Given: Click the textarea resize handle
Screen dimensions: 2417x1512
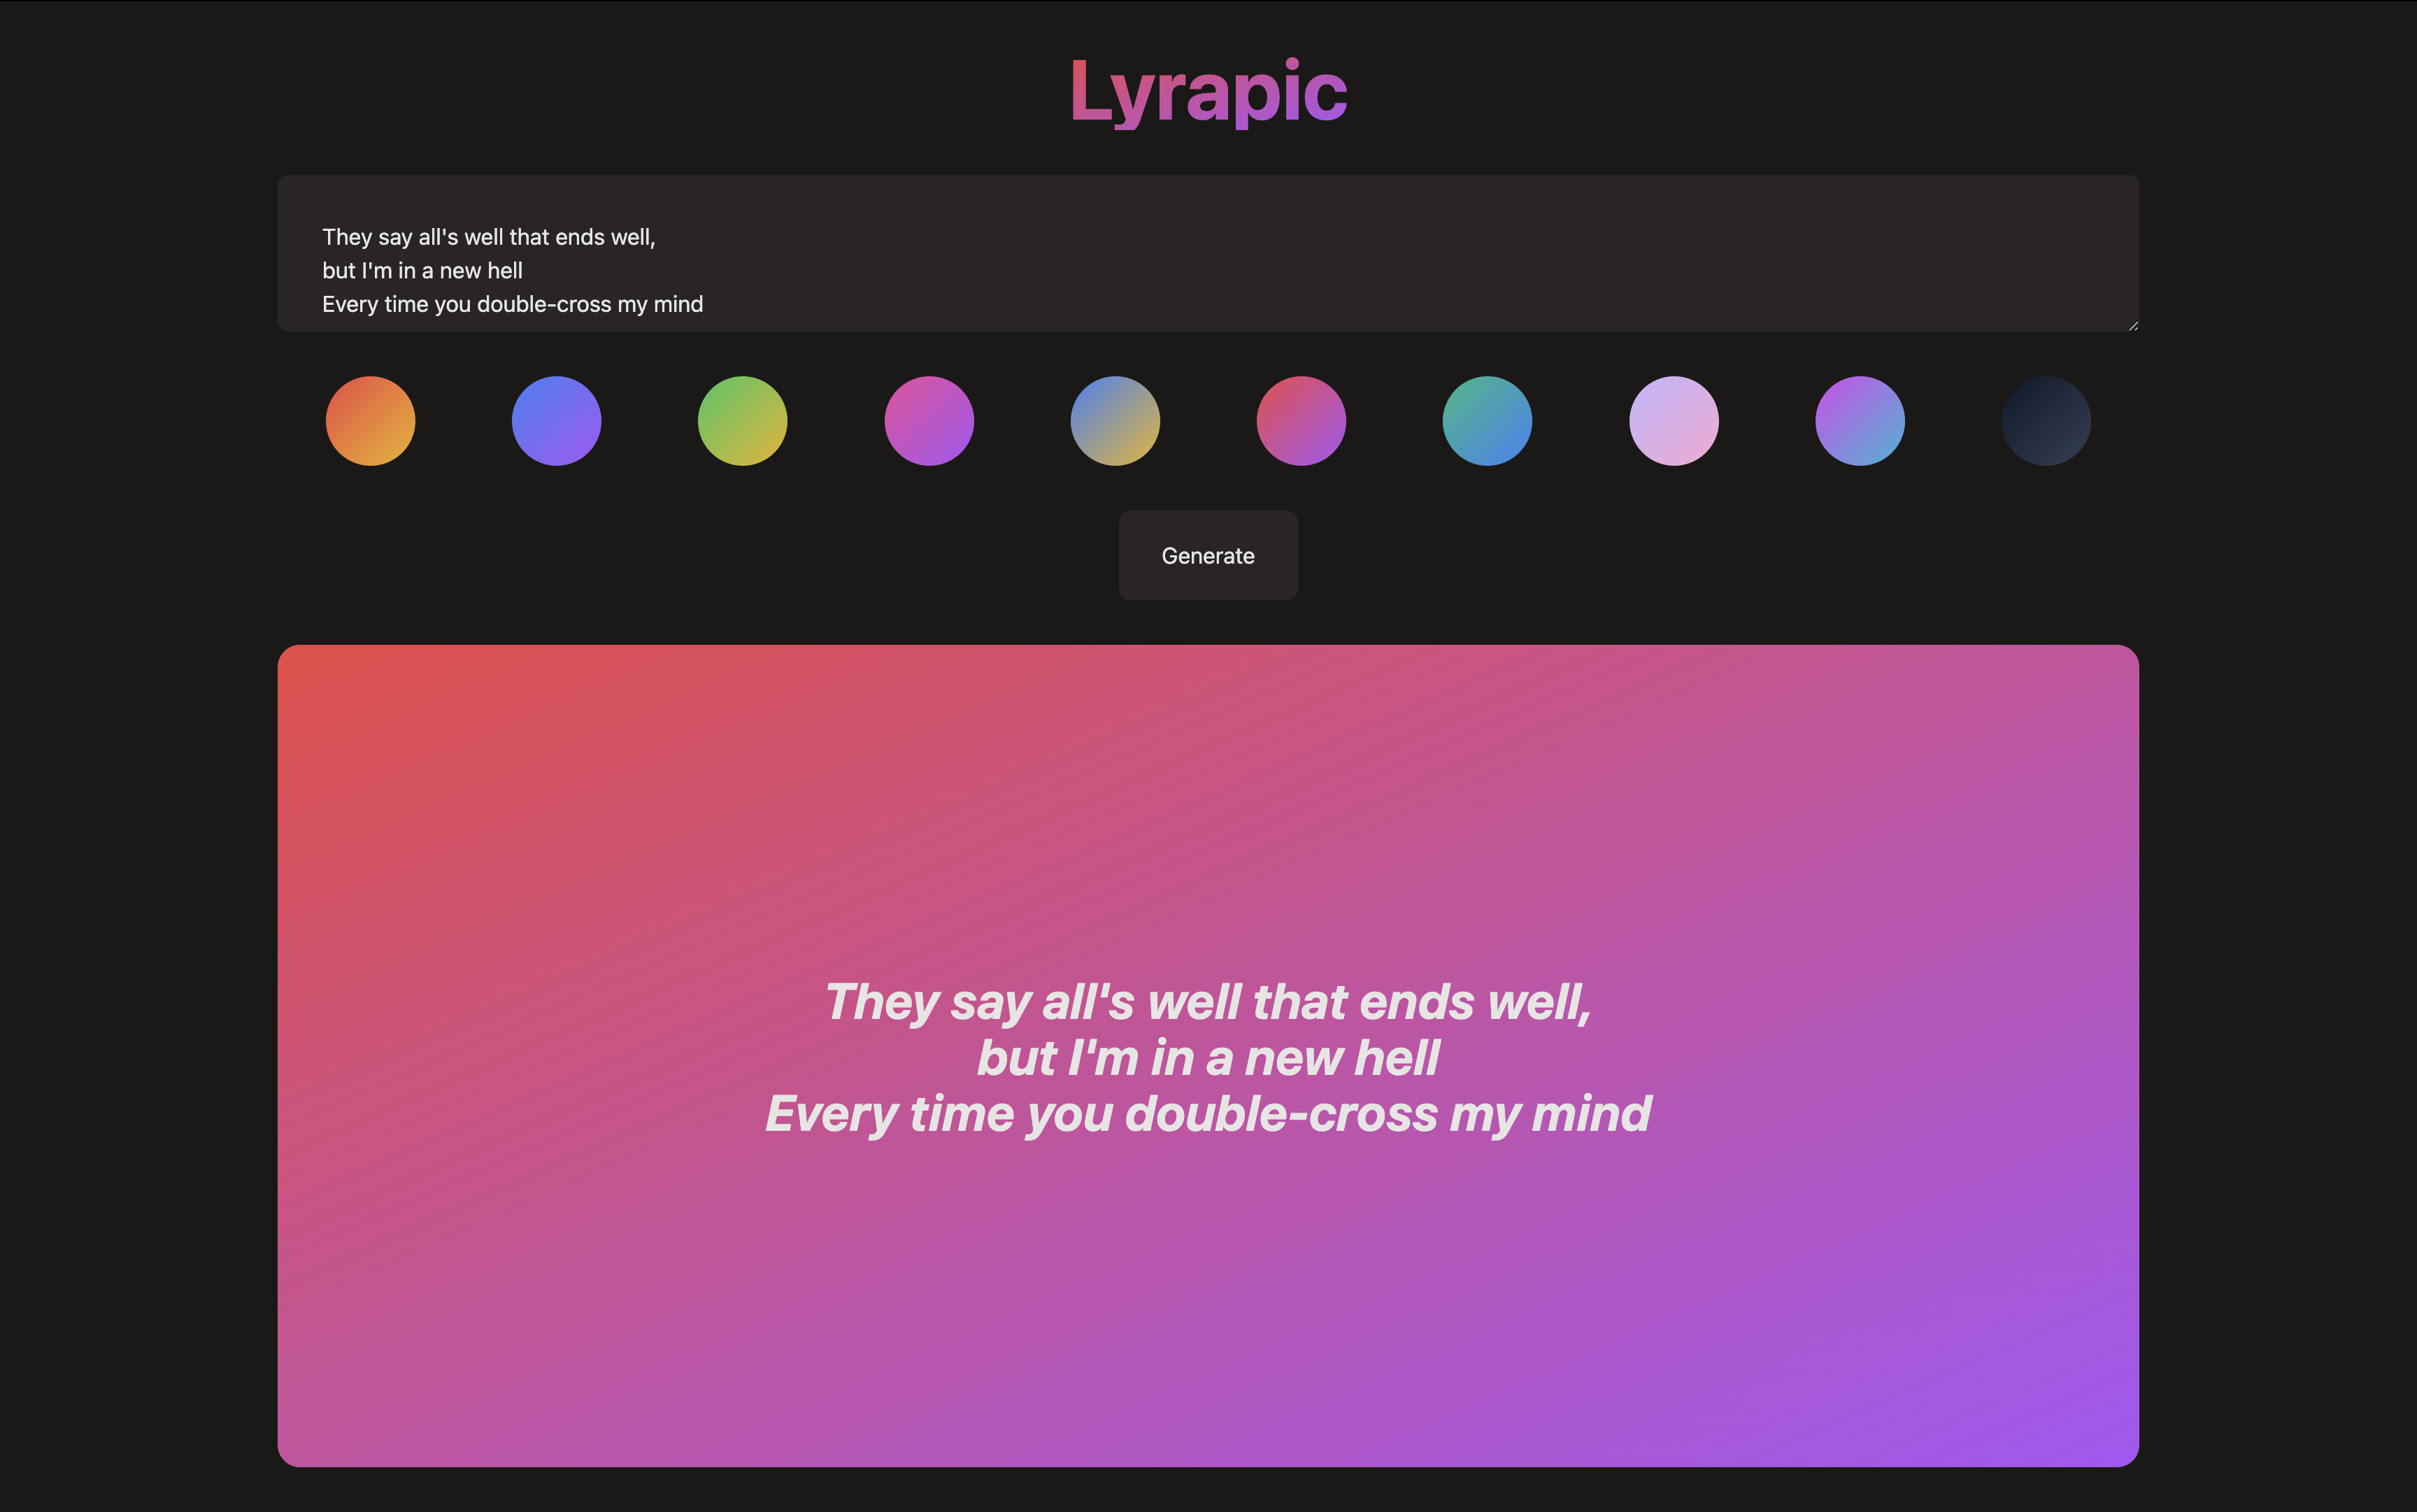Looking at the screenshot, I should [2132, 326].
